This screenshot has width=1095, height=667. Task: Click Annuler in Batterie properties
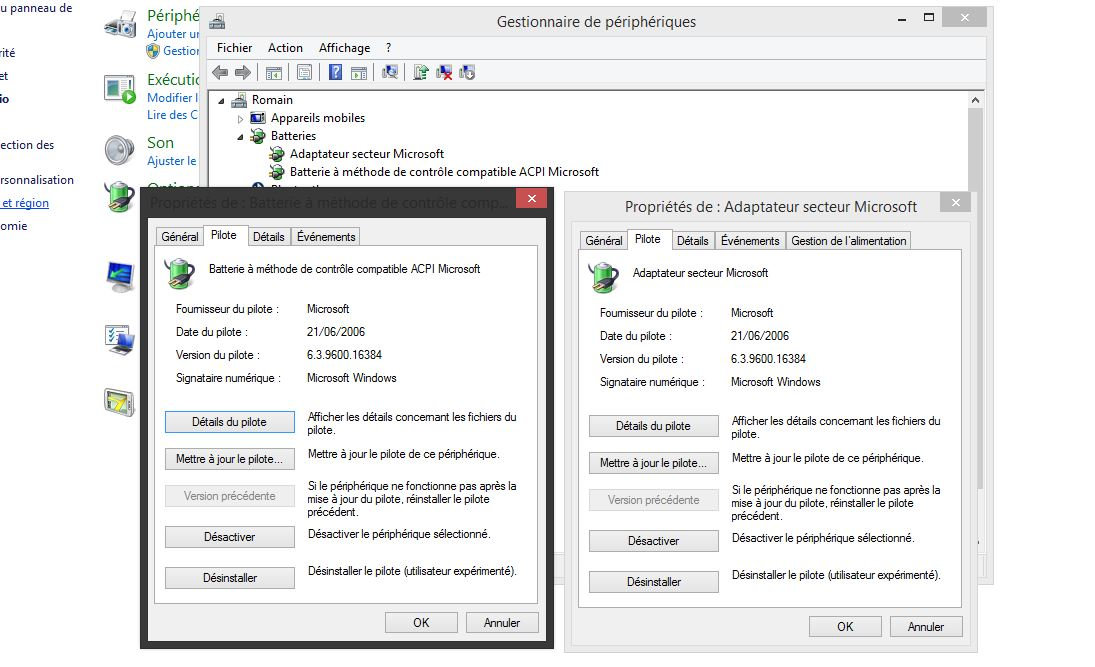pos(502,623)
